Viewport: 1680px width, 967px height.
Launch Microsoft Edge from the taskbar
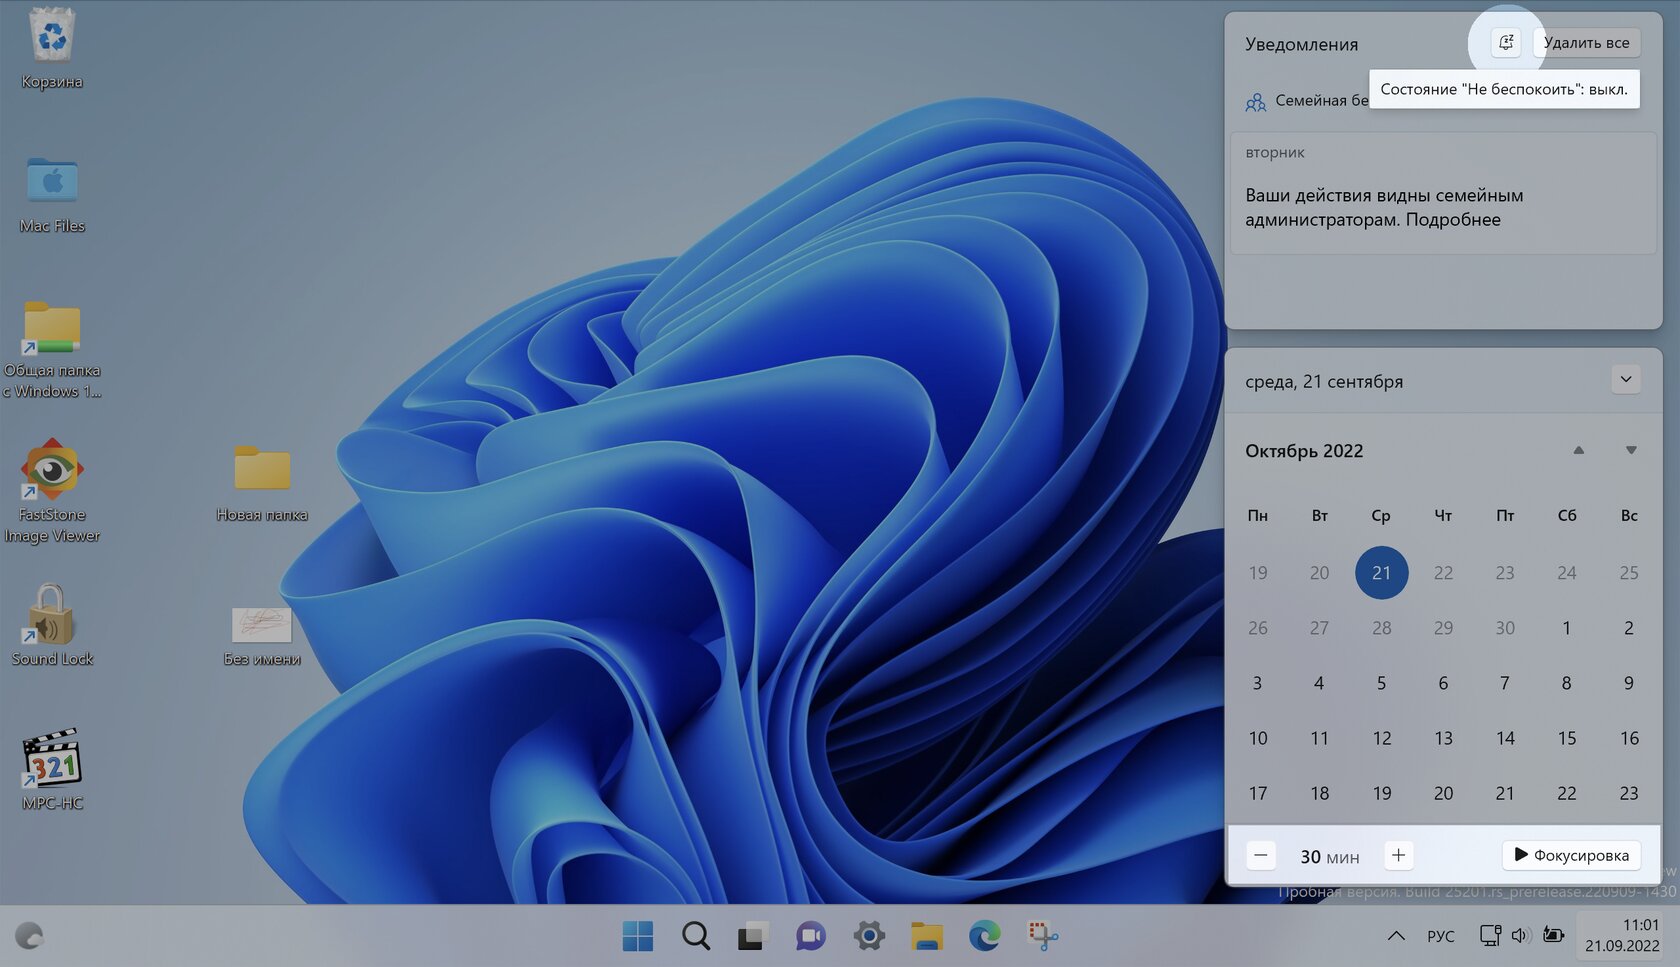[984, 936]
